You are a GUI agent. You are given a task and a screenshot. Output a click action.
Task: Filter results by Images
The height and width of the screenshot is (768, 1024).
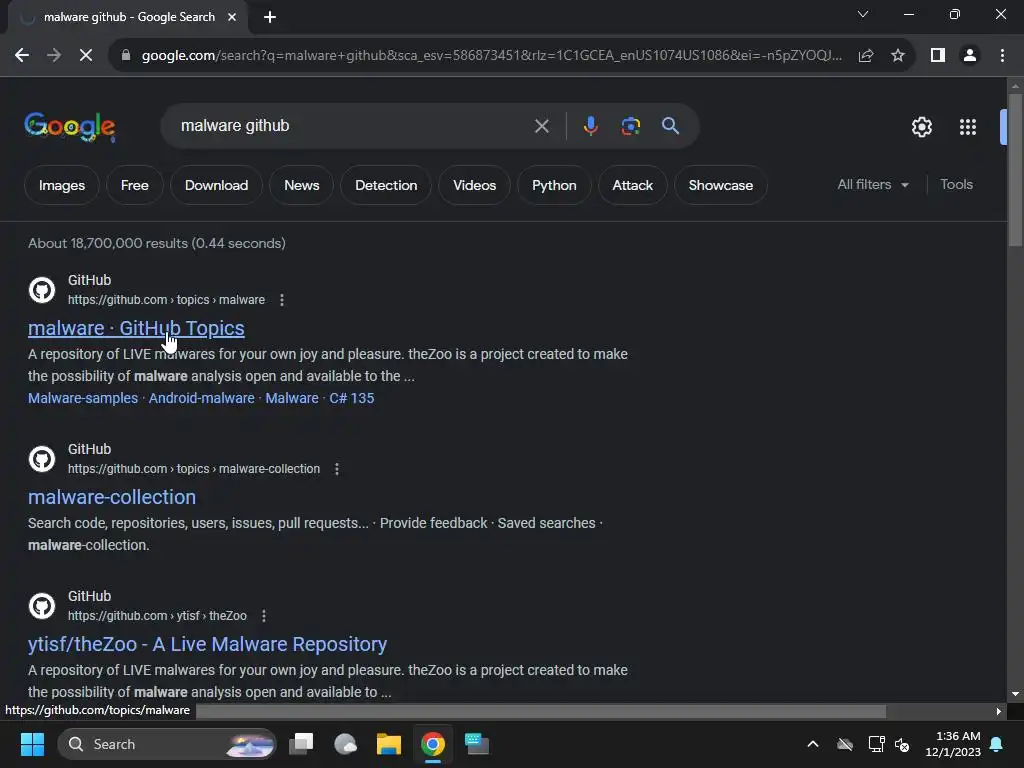pyautogui.click(x=62, y=185)
